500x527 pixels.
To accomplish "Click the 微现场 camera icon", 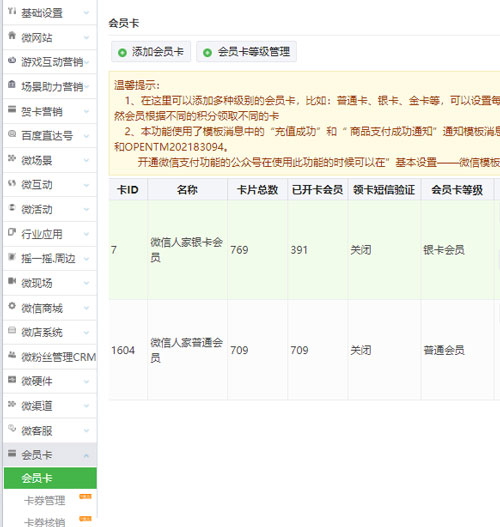I will tap(12, 281).
